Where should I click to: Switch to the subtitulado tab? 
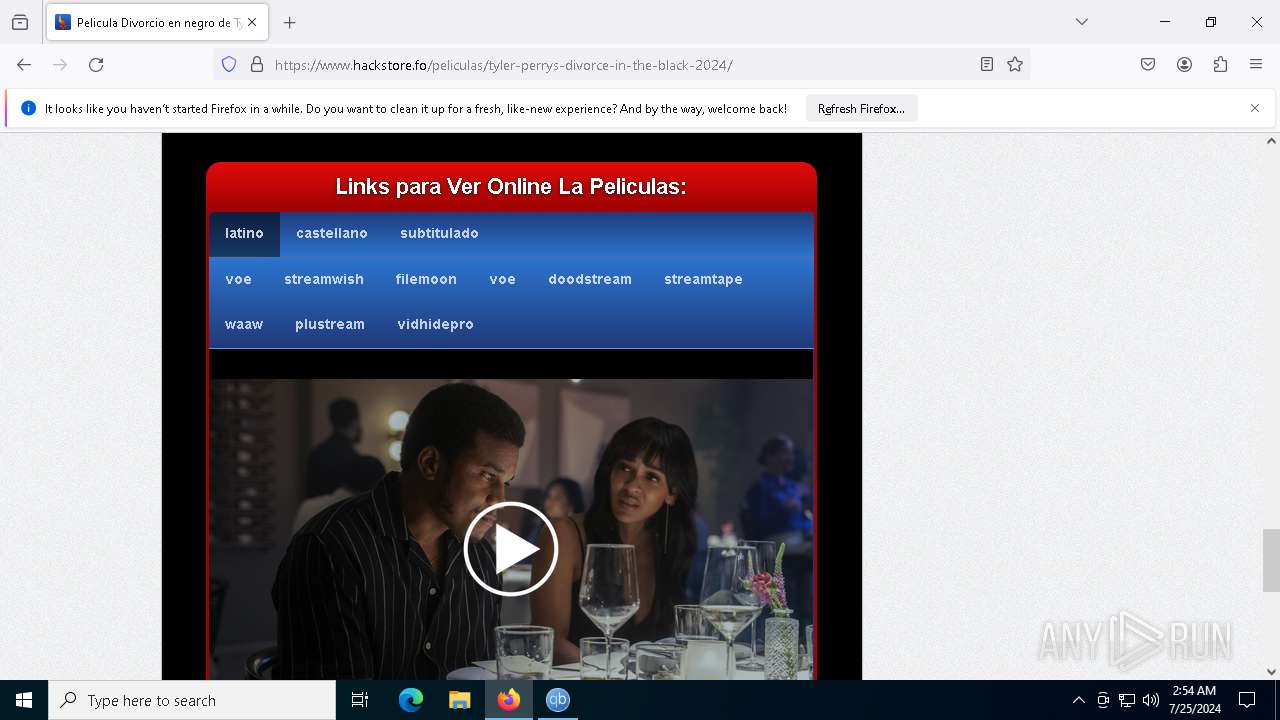coord(439,233)
